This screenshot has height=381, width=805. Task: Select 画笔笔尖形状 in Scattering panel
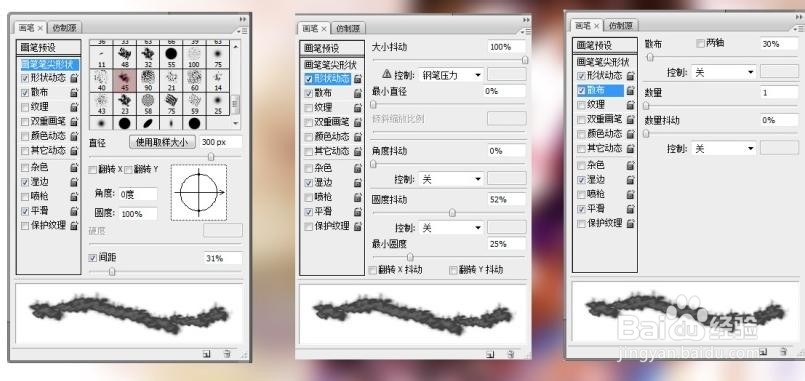click(603, 62)
